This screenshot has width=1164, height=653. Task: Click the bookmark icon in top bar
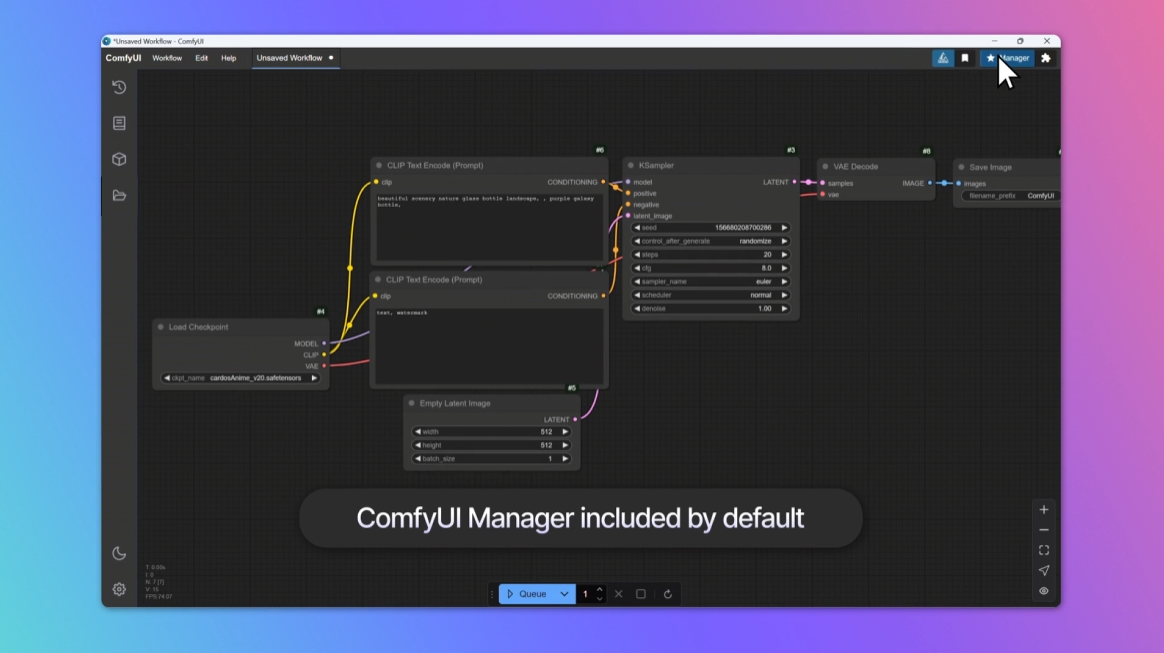tap(965, 58)
